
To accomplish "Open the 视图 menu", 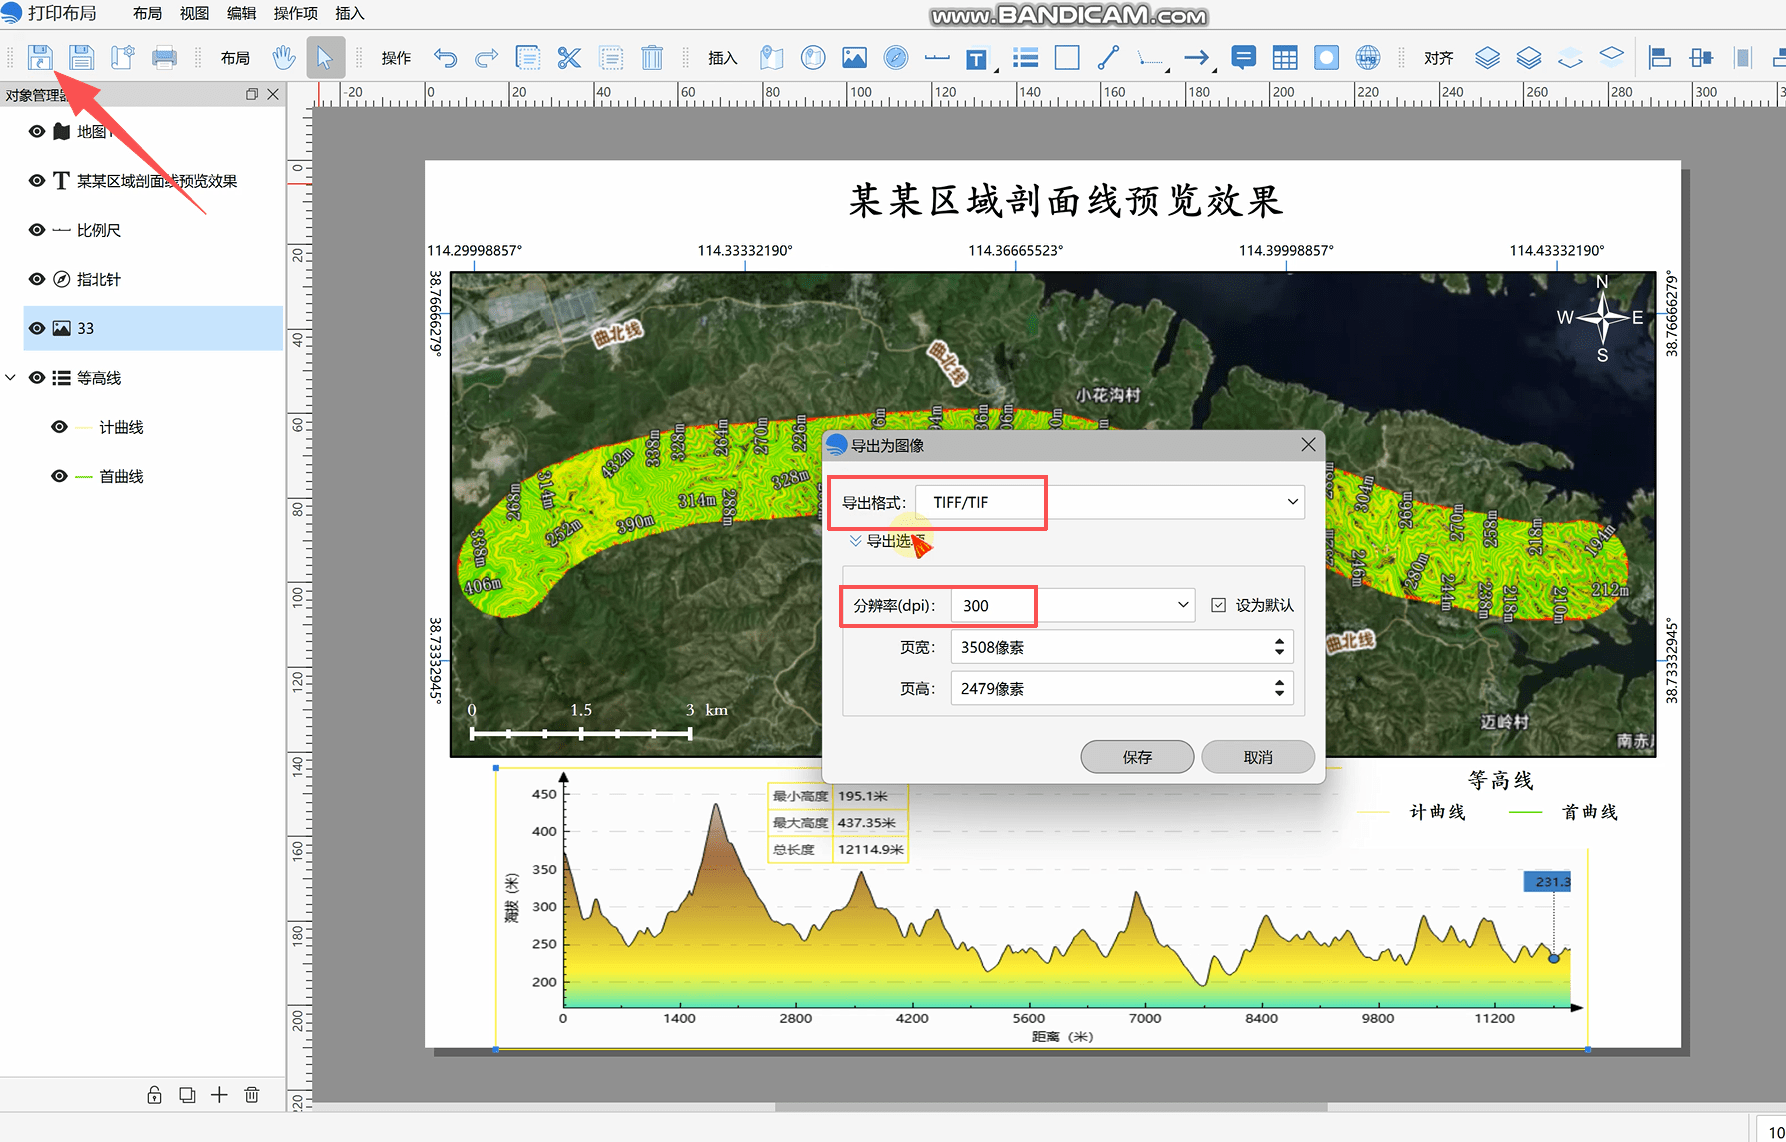I will pyautogui.click(x=194, y=13).
